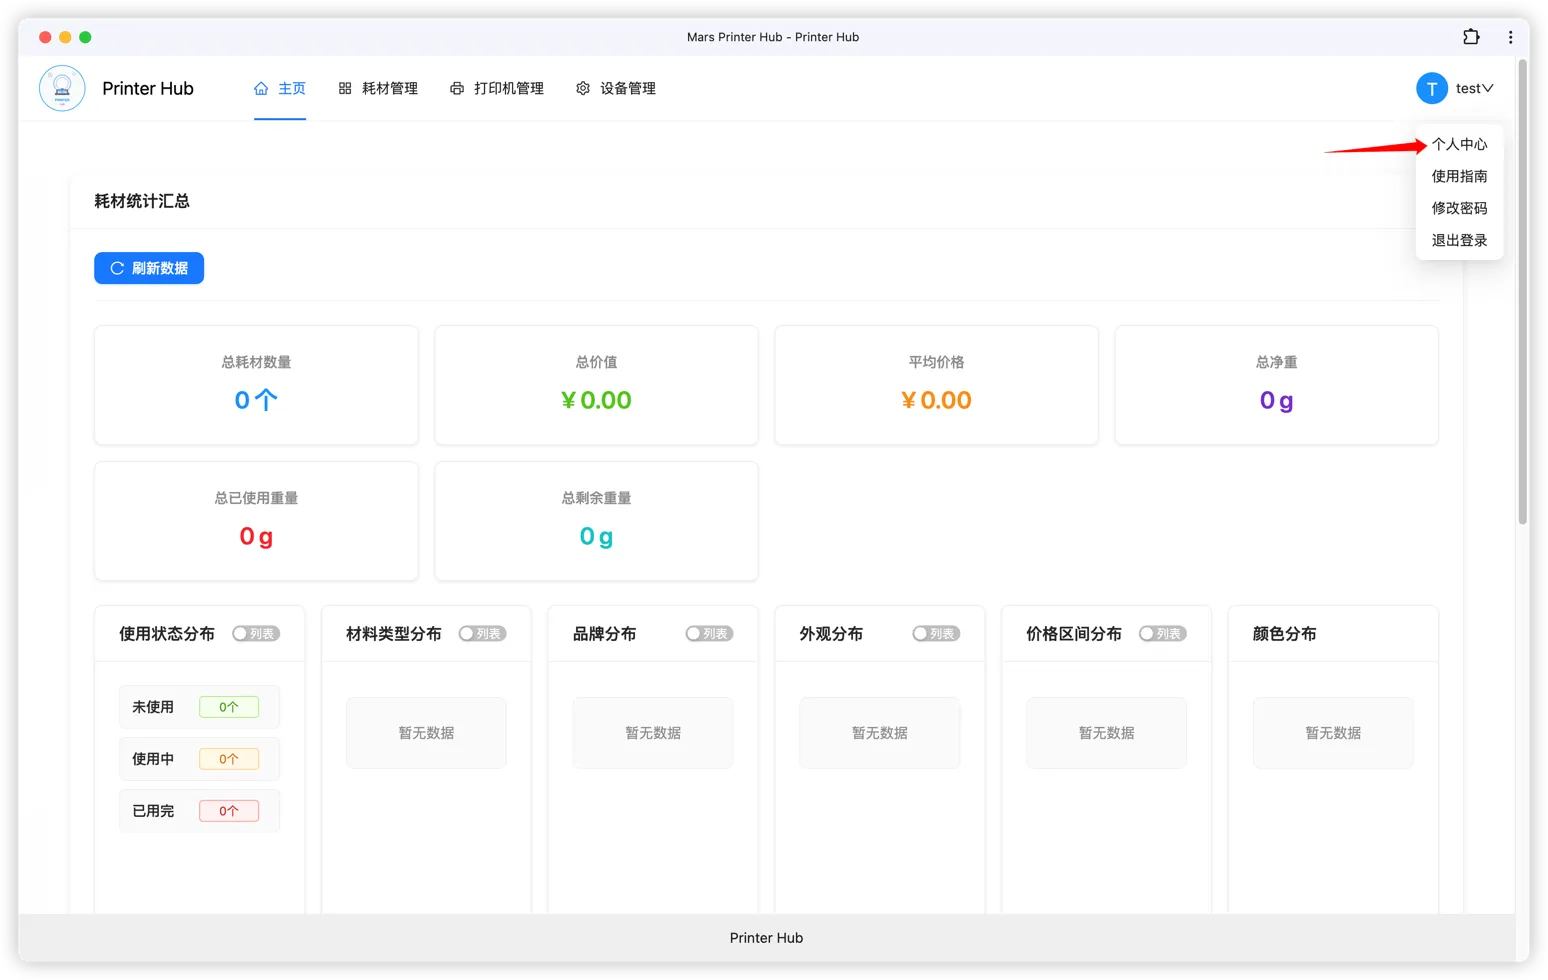This screenshot has height=980, width=1548.
Task: Open the browser three-dot menu
Action: tap(1511, 36)
